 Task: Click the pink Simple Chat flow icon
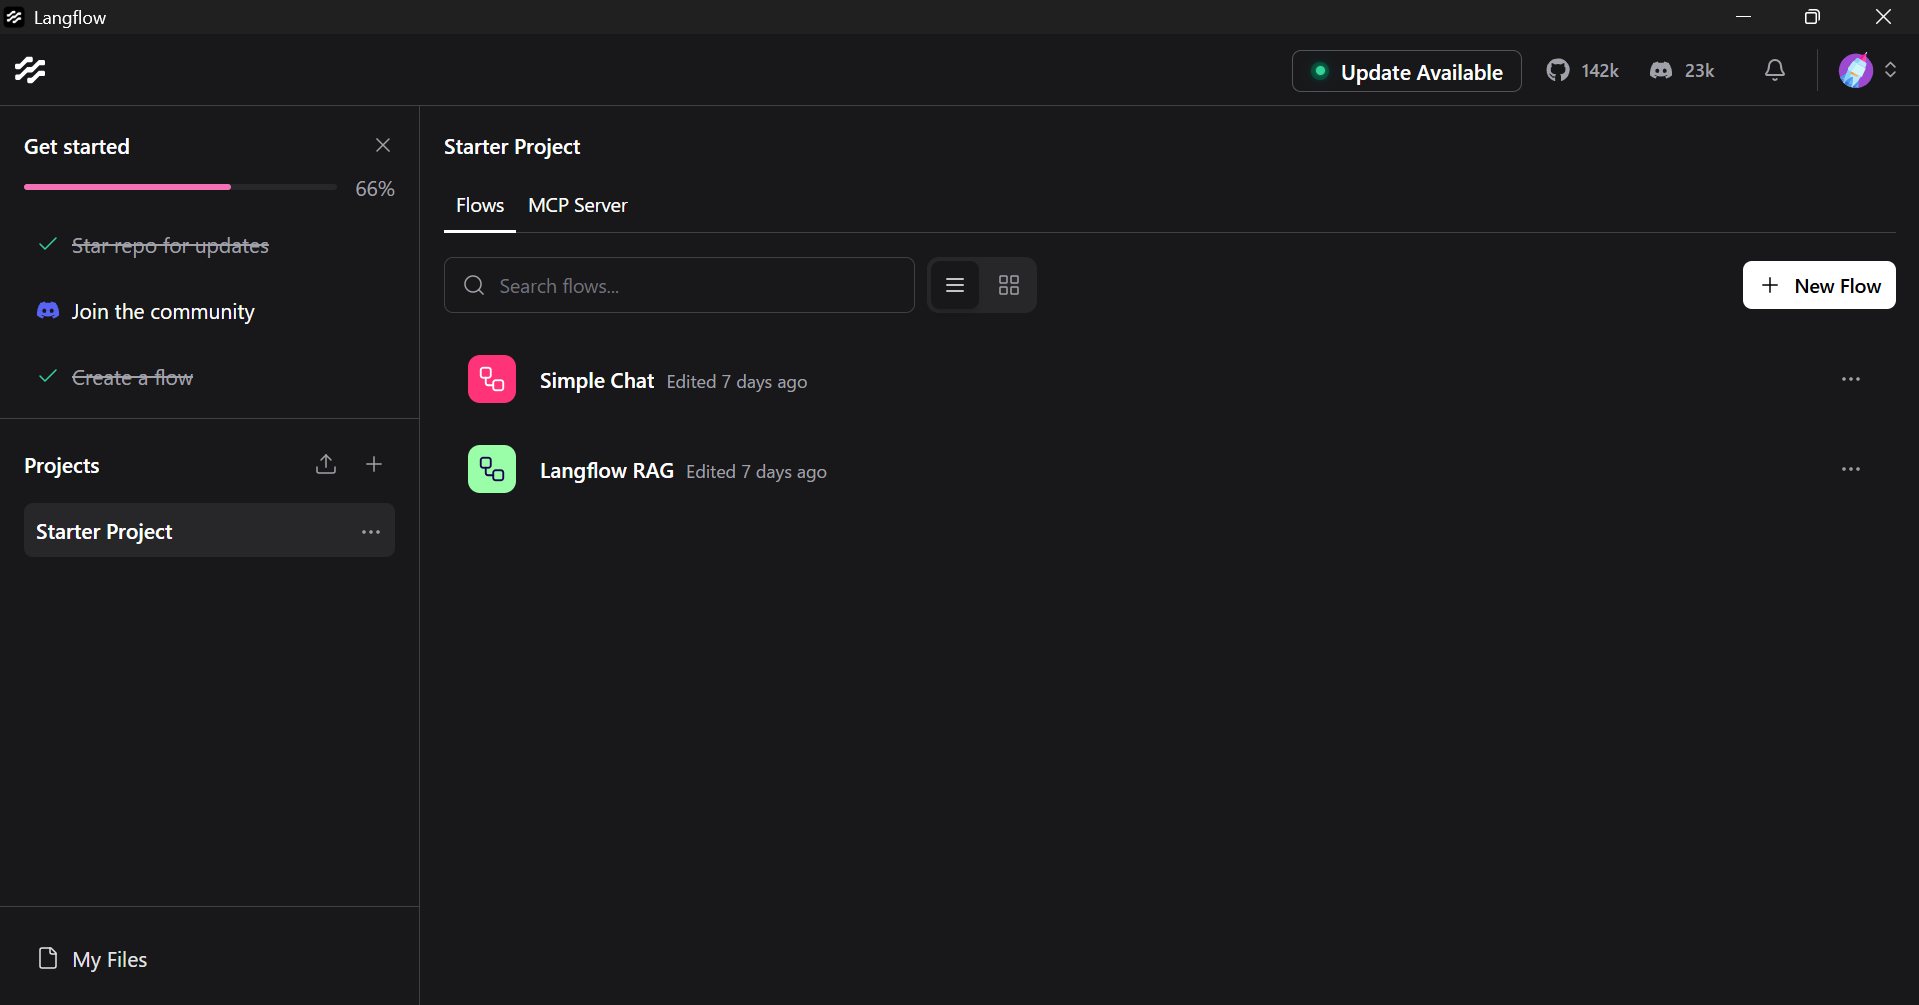492,379
